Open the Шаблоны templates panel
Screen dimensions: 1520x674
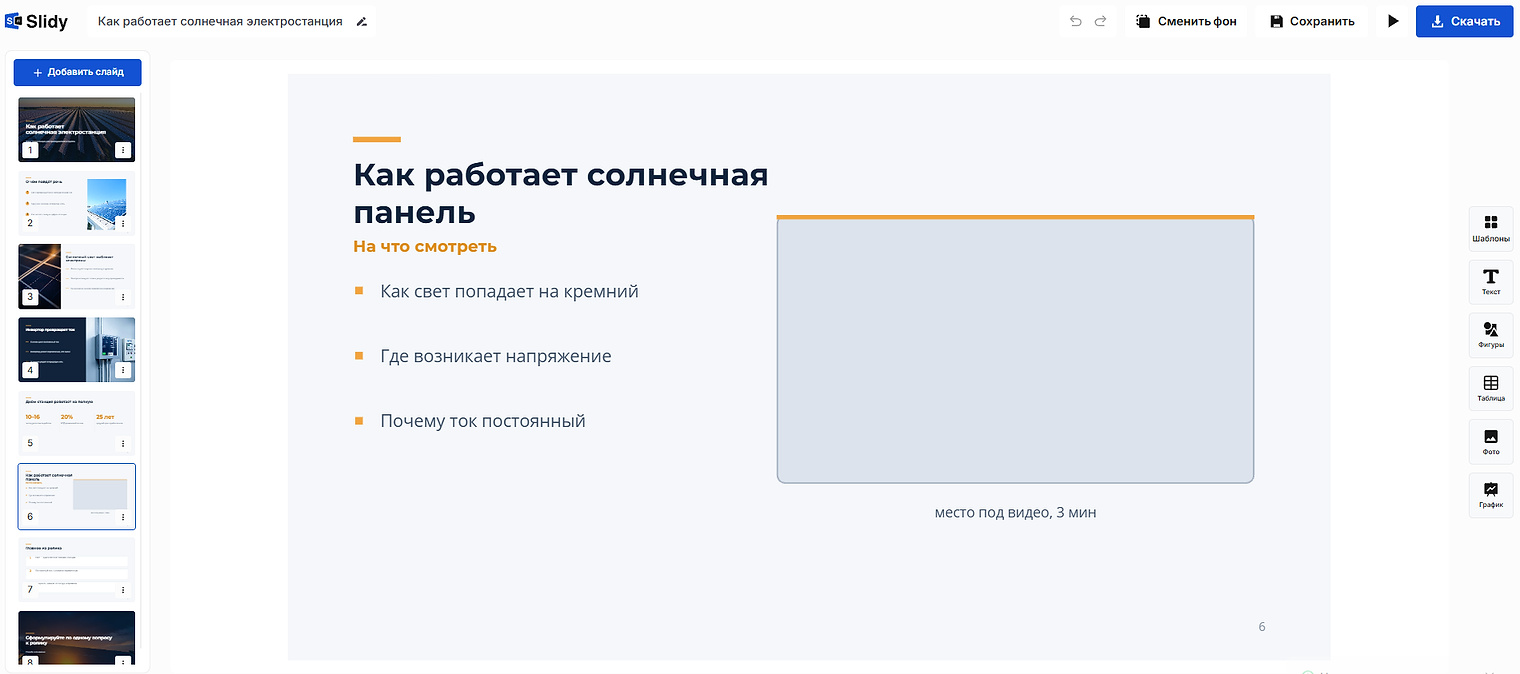click(x=1491, y=230)
